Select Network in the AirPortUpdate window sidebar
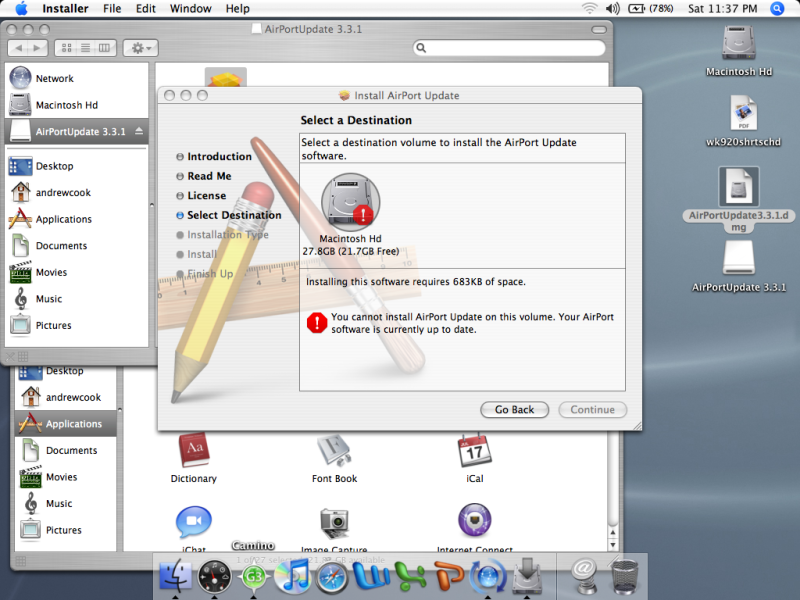This screenshot has height=600, width=800. (77, 78)
